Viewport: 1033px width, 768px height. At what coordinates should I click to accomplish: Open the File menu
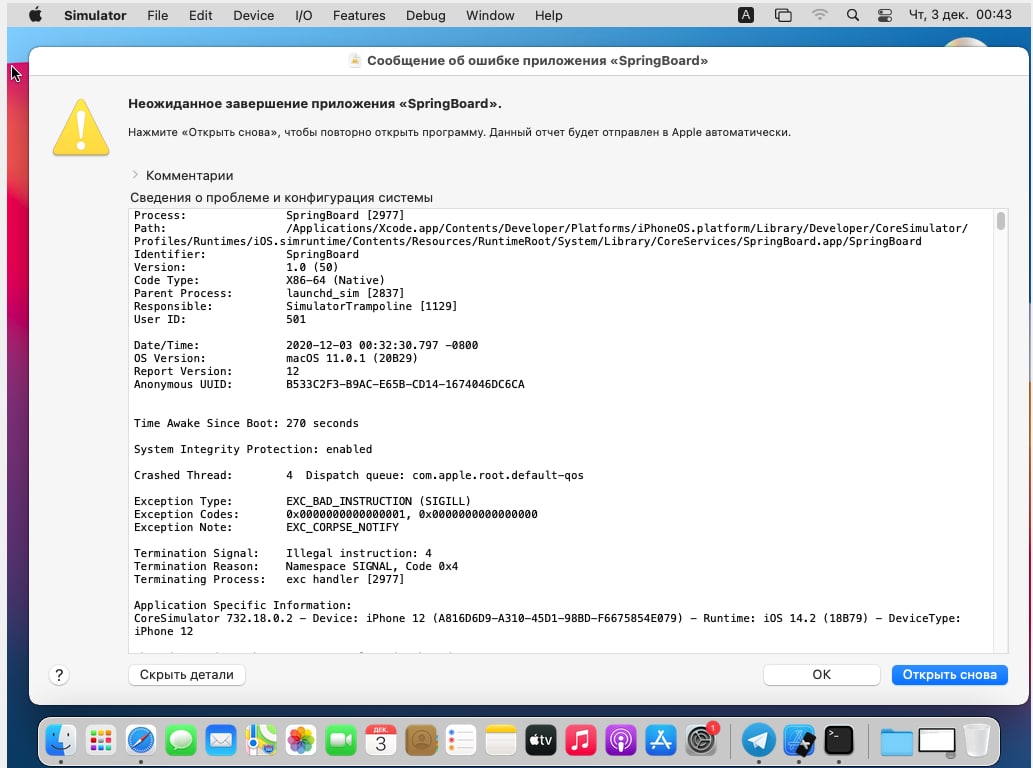coord(157,15)
